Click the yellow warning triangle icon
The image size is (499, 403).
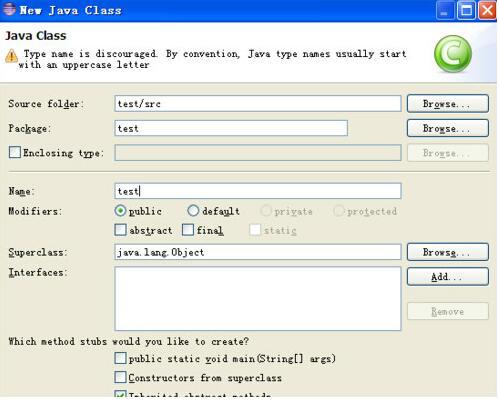click(x=11, y=56)
